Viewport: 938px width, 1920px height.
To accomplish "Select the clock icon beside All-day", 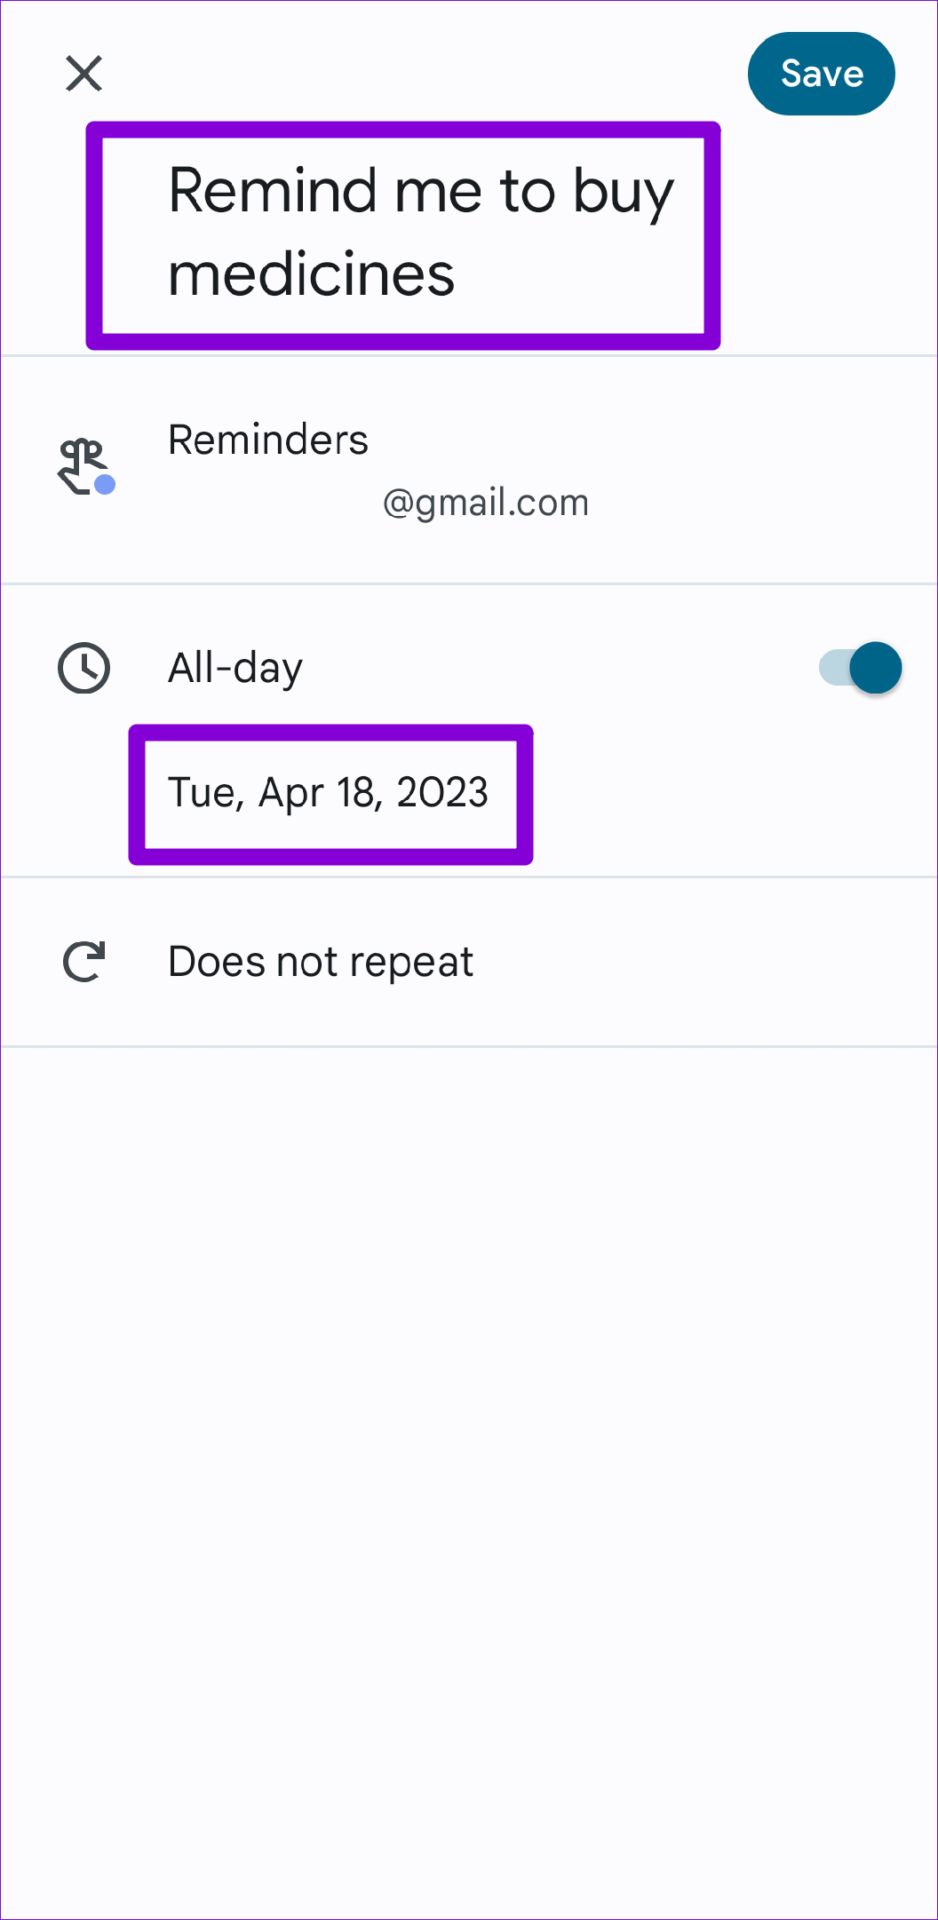I will click(84, 668).
